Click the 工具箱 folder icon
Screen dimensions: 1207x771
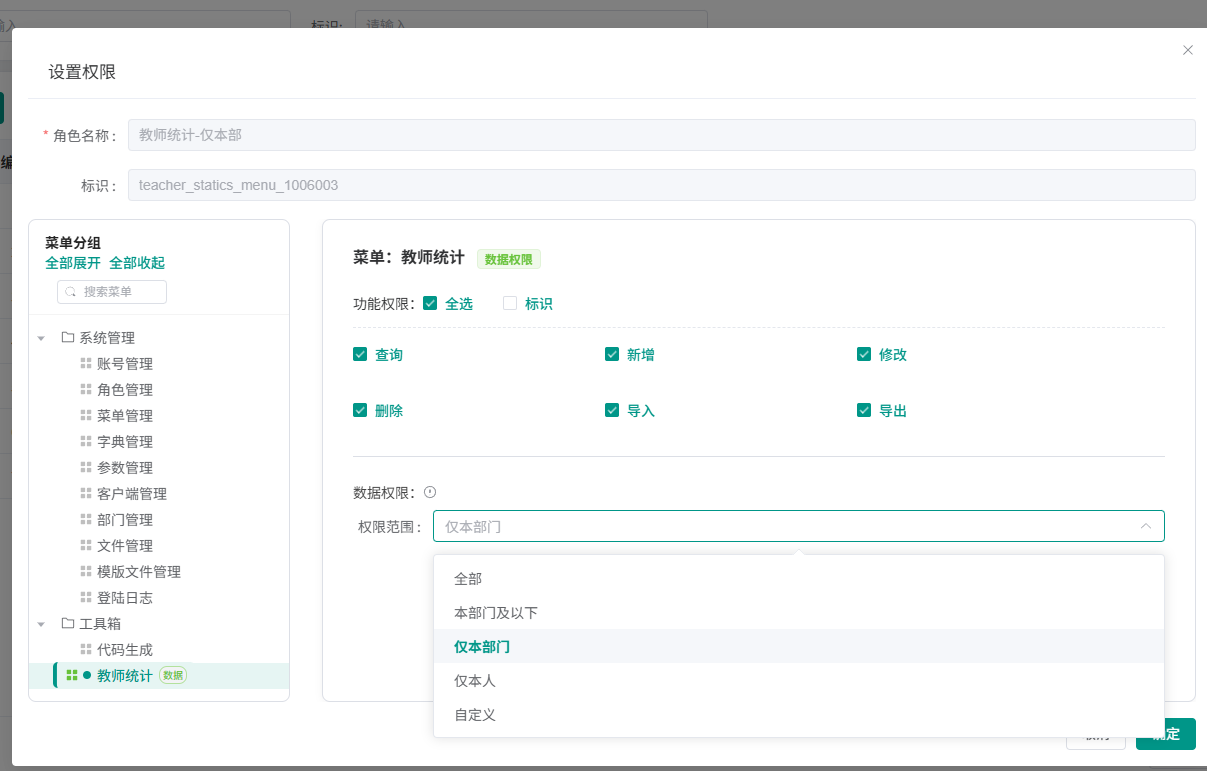[68, 624]
